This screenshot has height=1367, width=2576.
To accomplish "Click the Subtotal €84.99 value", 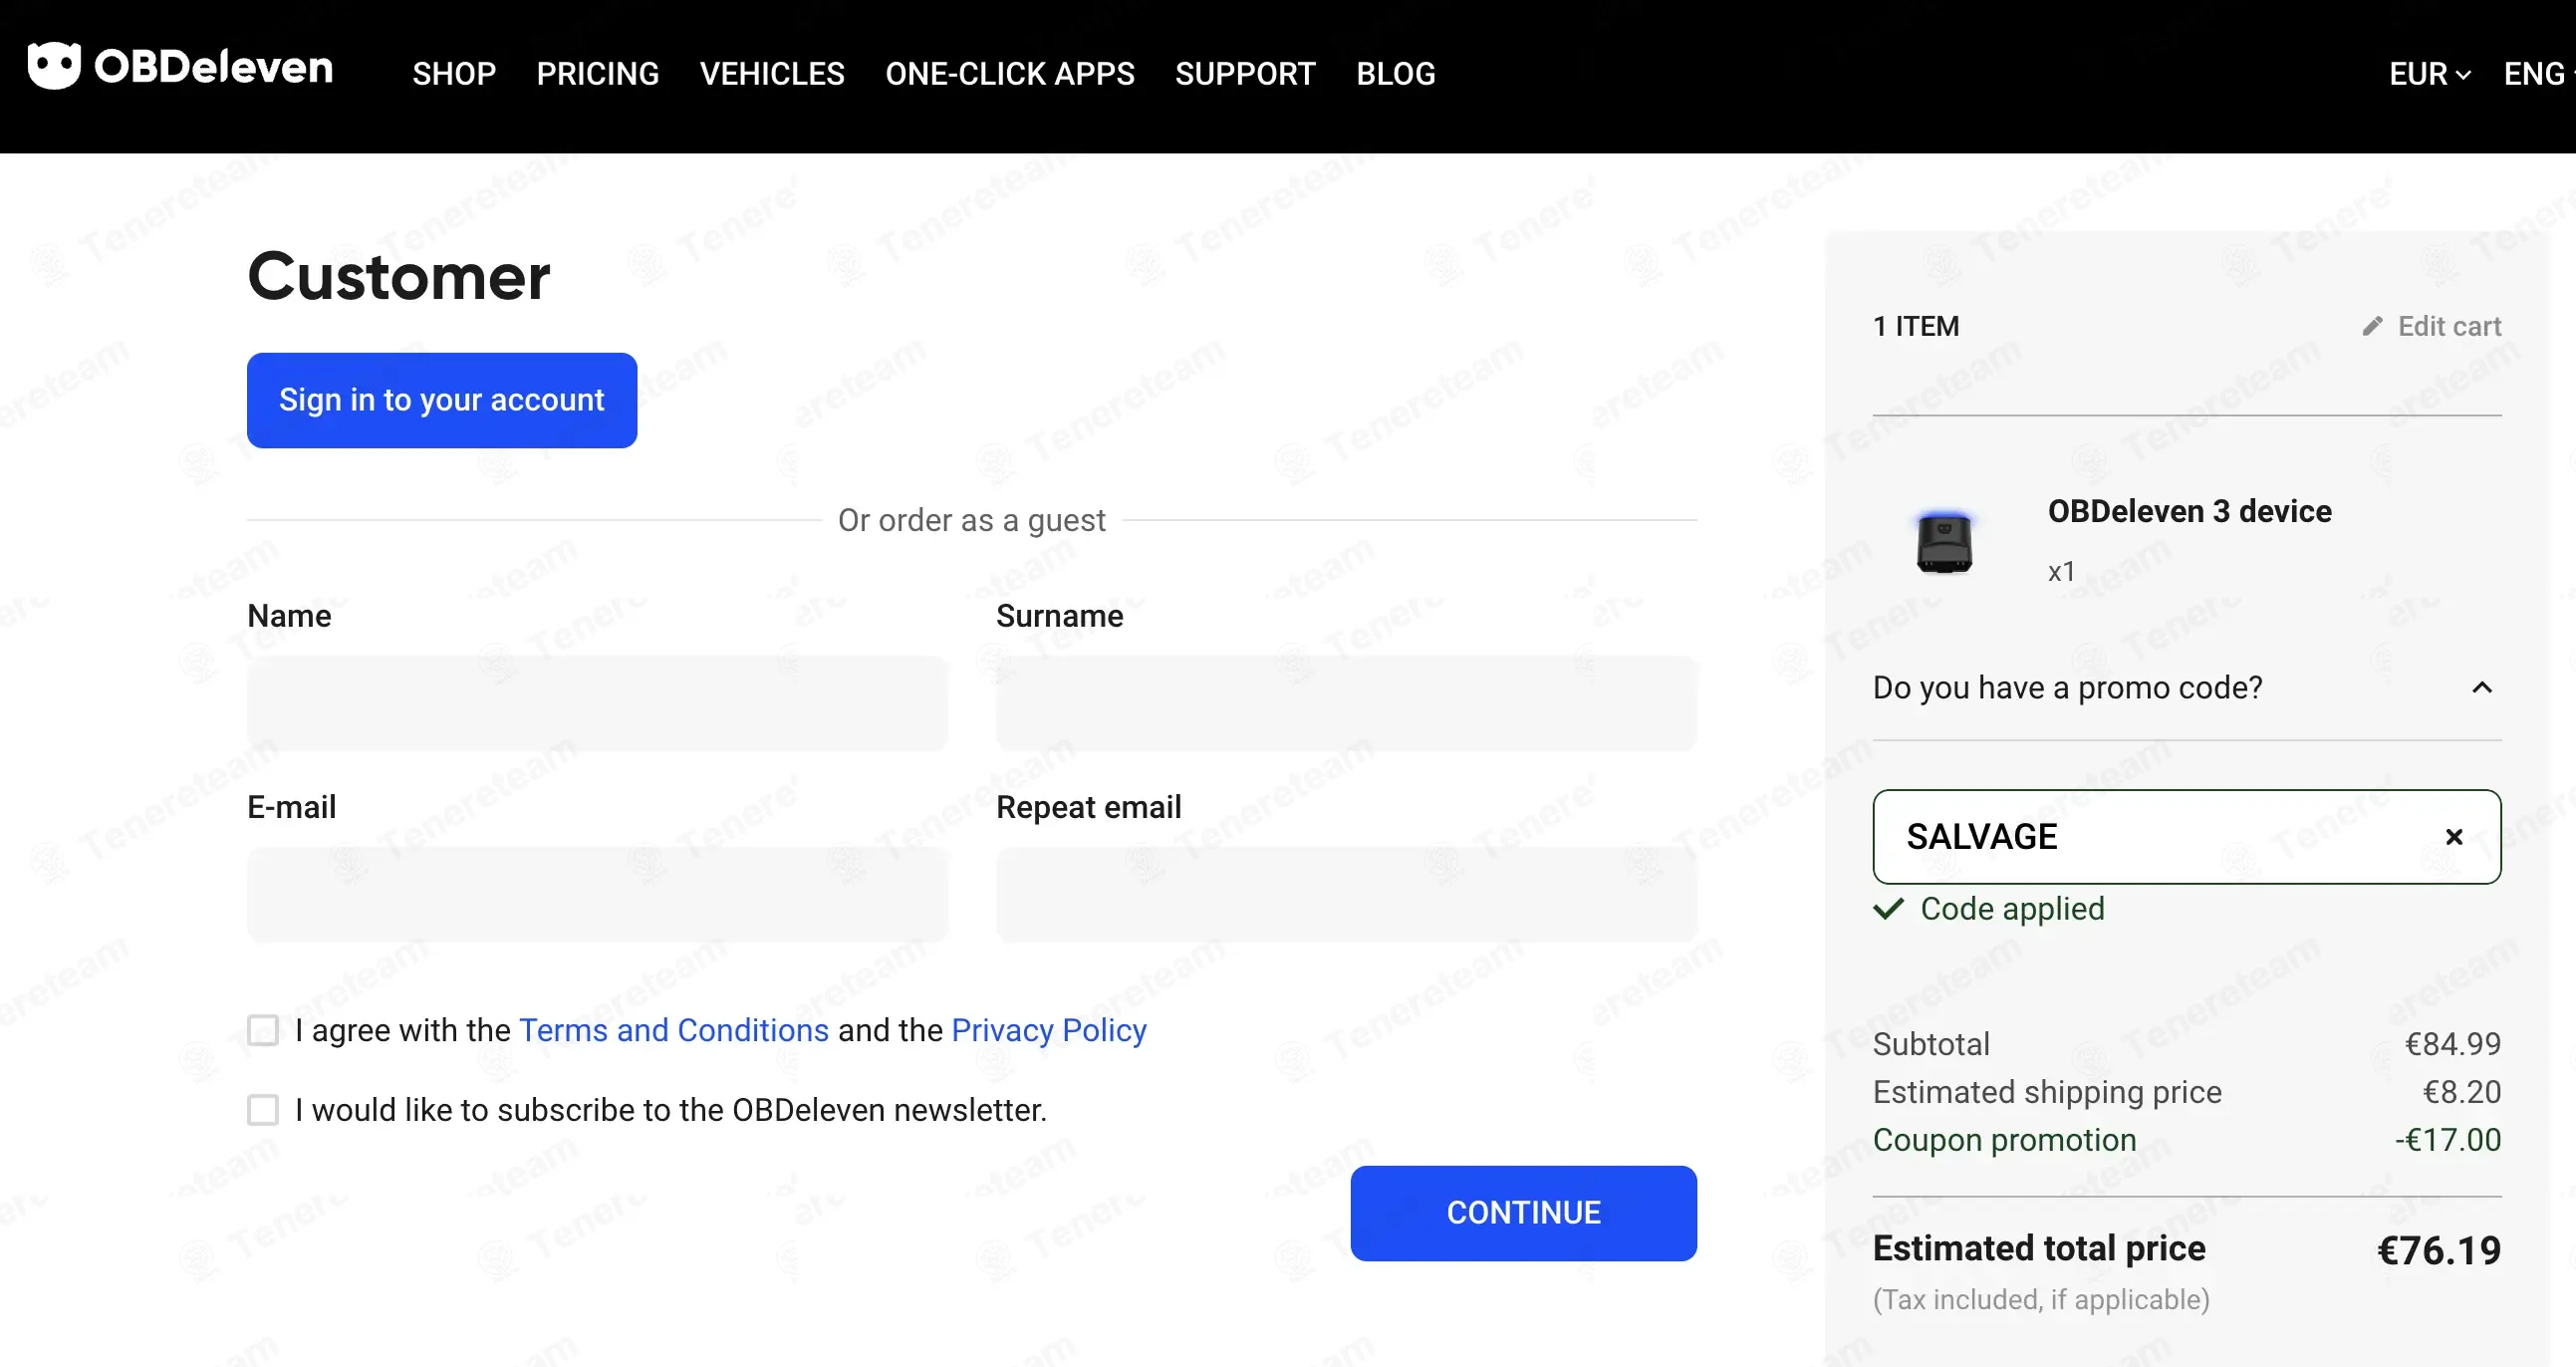I will (2453, 1044).
